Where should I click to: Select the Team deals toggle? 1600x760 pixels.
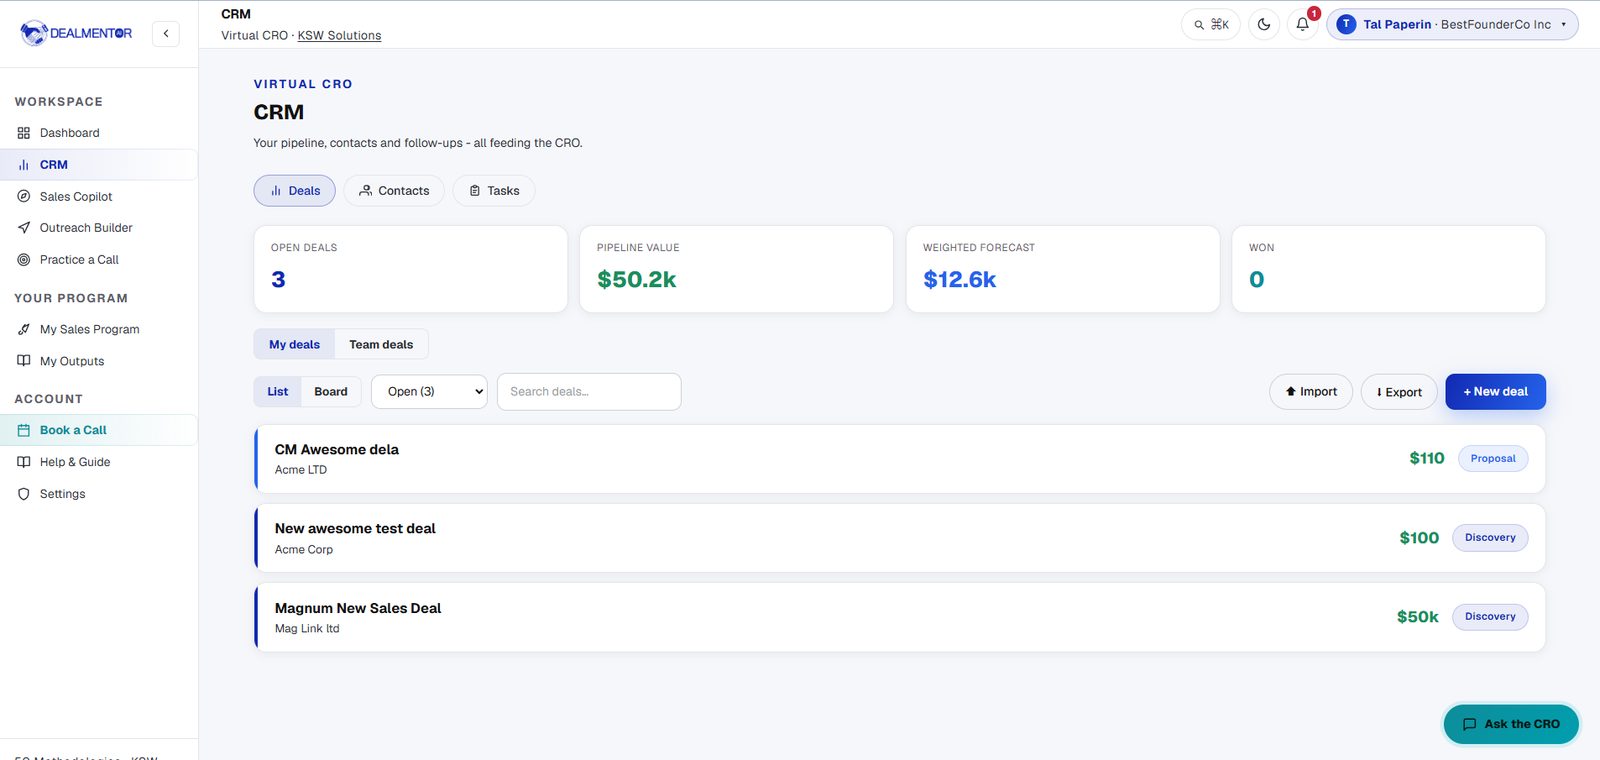pyautogui.click(x=381, y=344)
